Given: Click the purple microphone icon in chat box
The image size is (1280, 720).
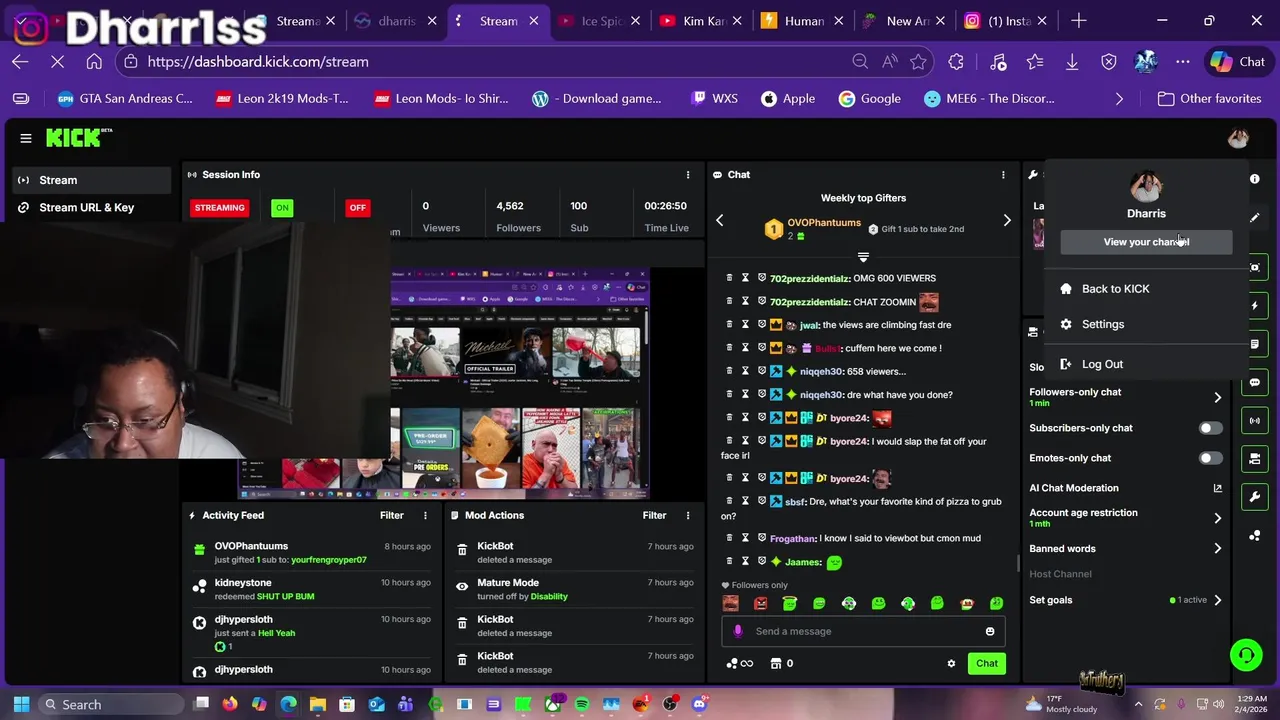Looking at the screenshot, I should point(738,631).
